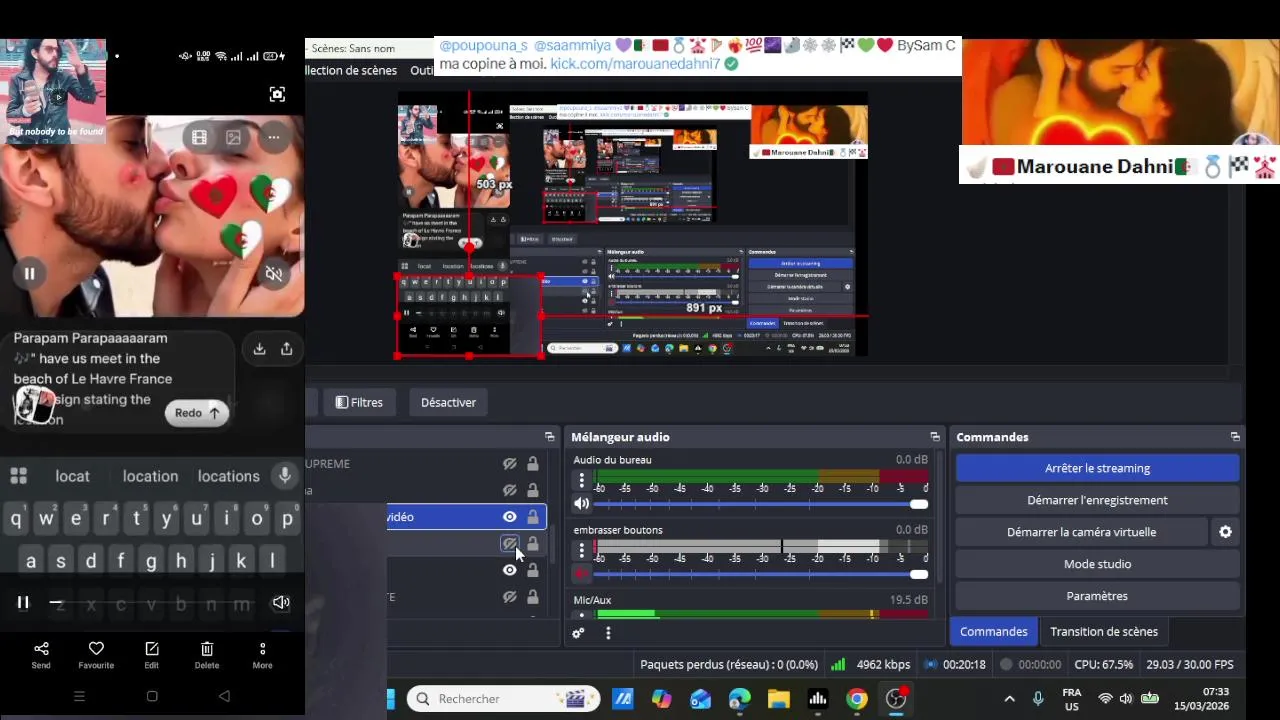Open Google Chrome from the taskbar

[857, 699]
